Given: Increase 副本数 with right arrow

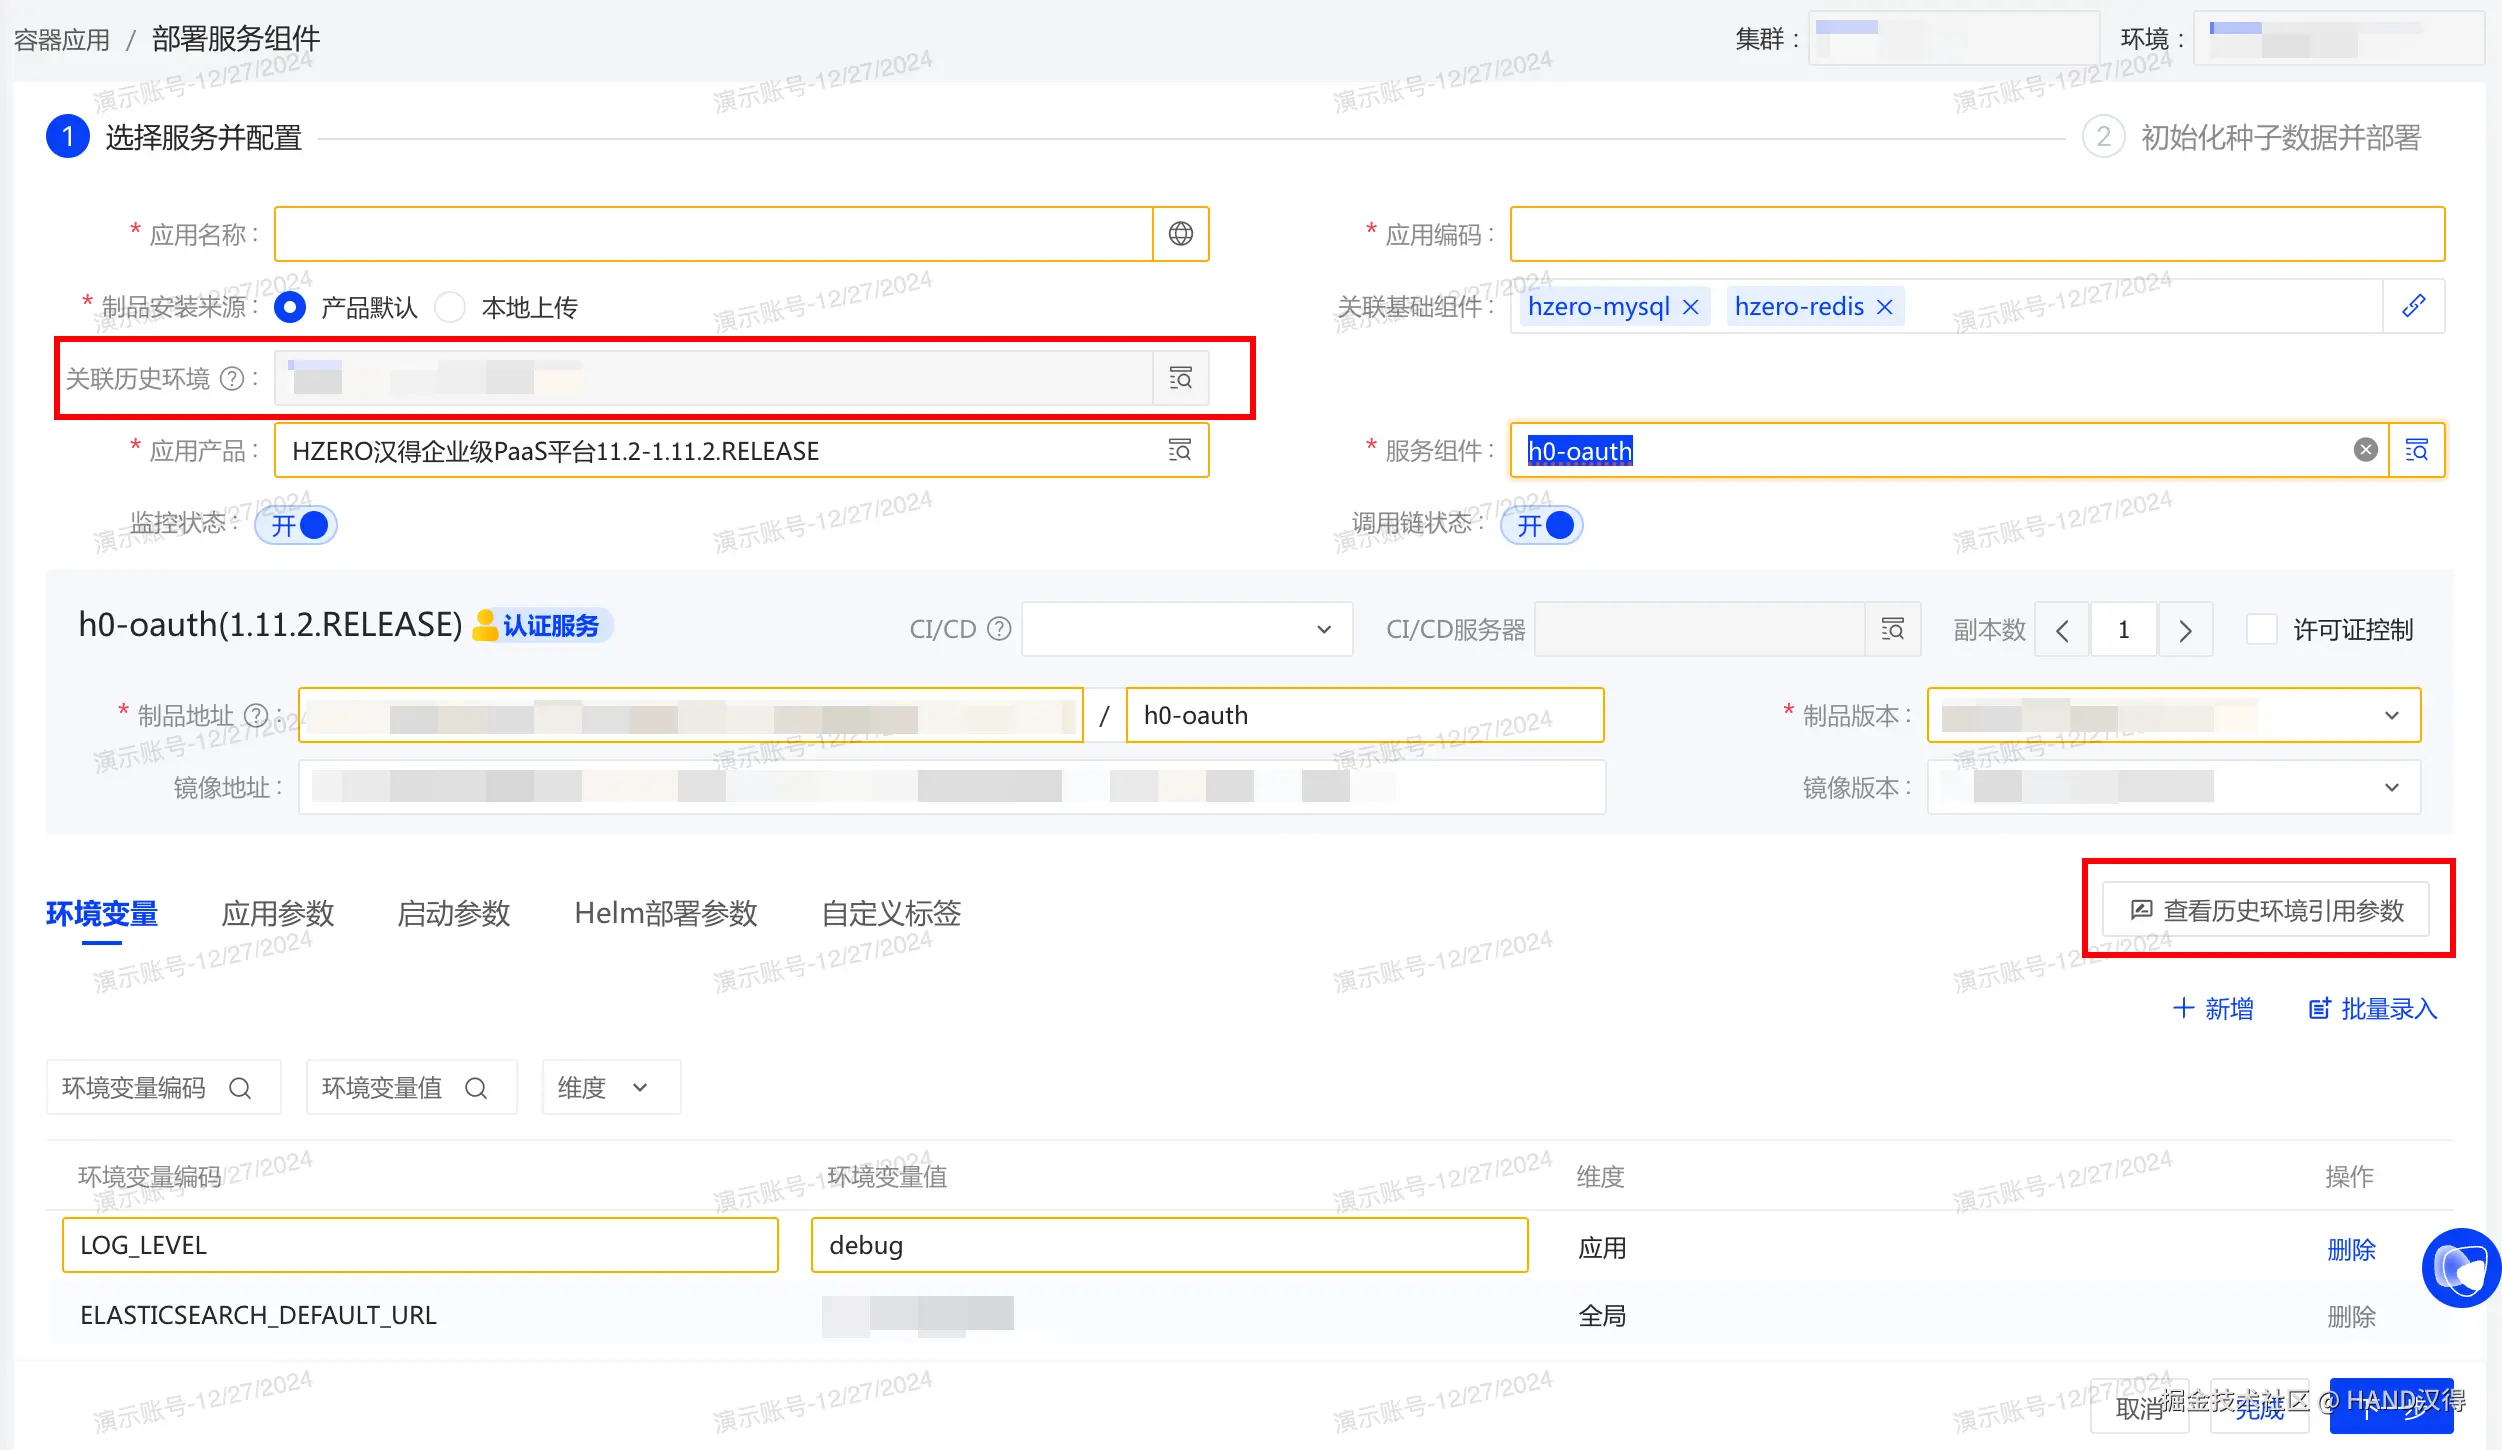Looking at the screenshot, I should click(x=2185, y=630).
